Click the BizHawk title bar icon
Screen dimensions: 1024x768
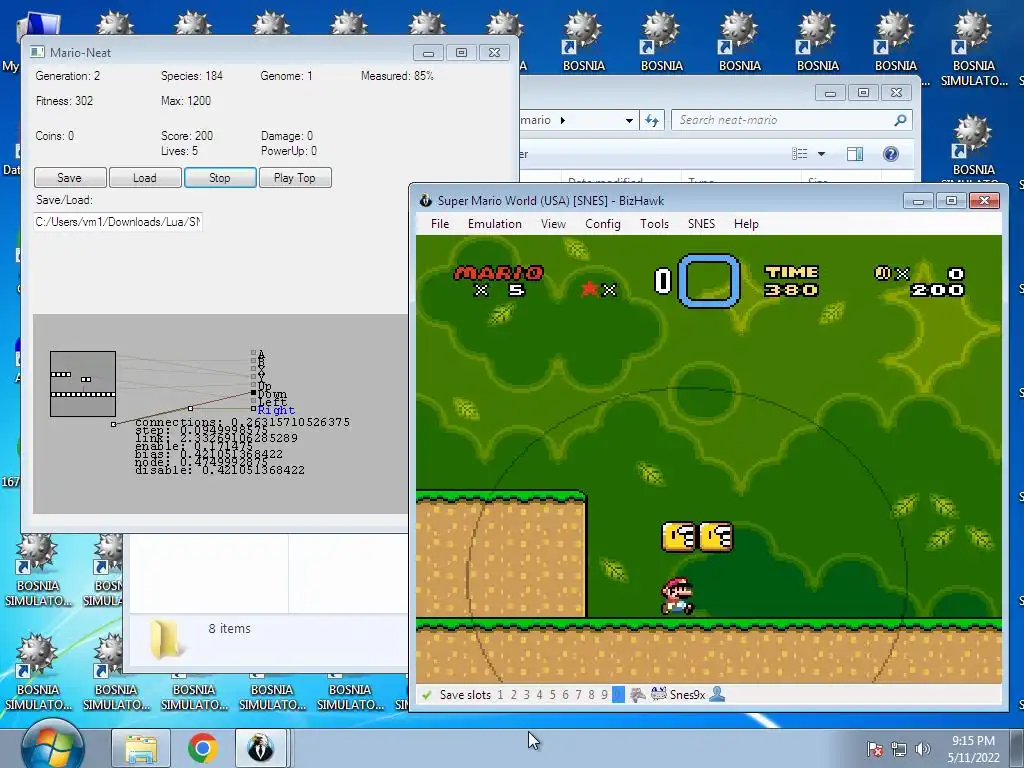pyautogui.click(x=426, y=200)
